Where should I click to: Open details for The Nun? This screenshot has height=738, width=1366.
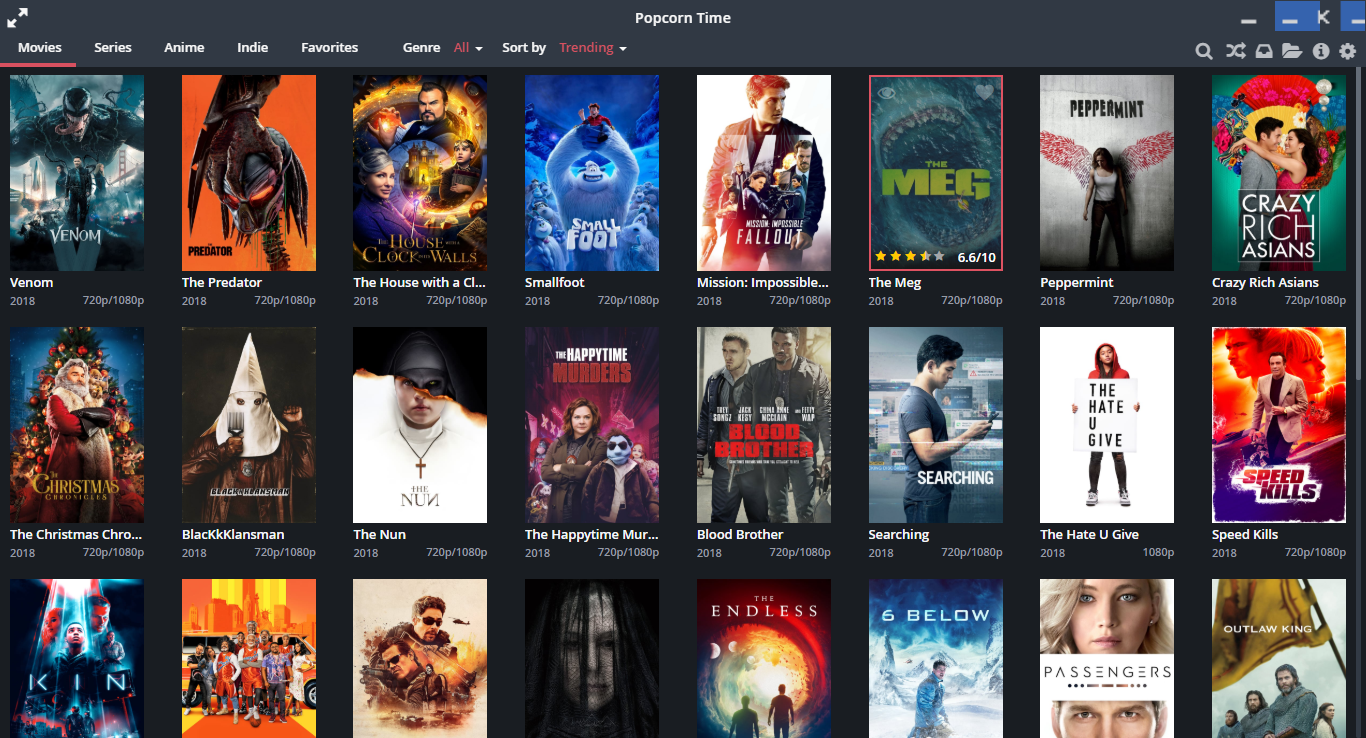420,424
